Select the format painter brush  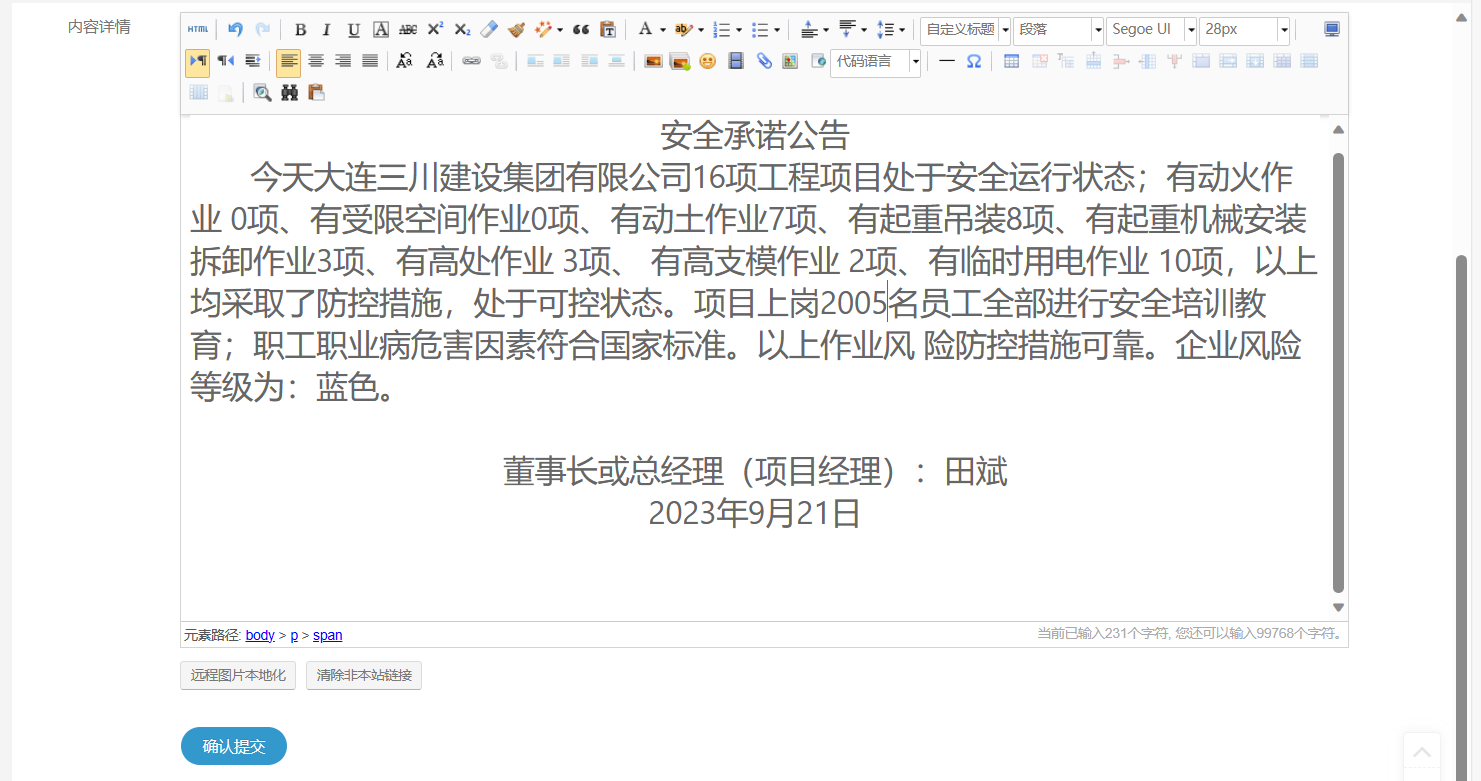(x=516, y=30)
